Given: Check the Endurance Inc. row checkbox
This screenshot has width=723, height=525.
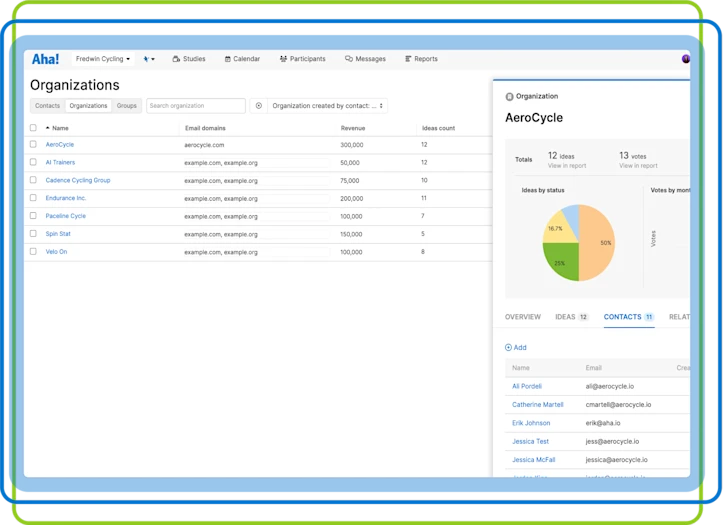Looking at the screenshot, I should click(33, 198).
